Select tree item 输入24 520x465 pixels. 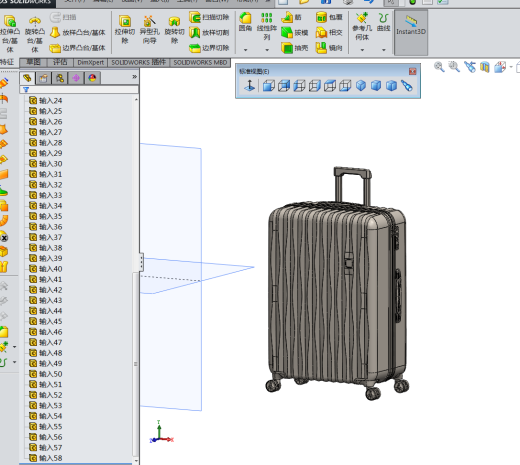click(45, 100)
